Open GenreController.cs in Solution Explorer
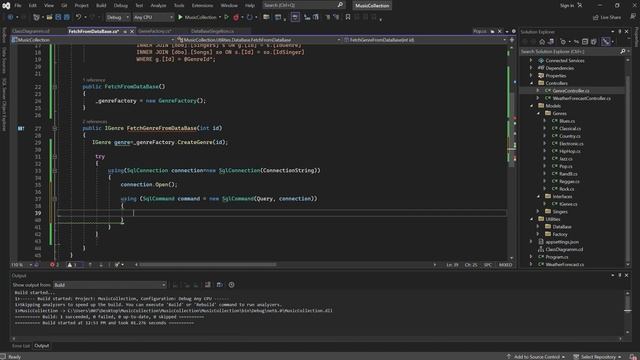The width and height of the screenshot is (640, 360). pos(571,91)
